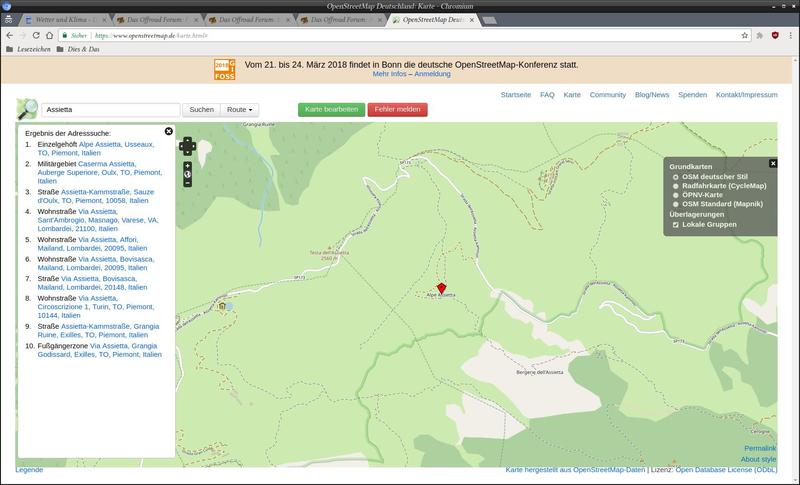Open the Open Database License (ODbL) link
Viewport: 800px width, 485px height.
[x=726, y=470]
